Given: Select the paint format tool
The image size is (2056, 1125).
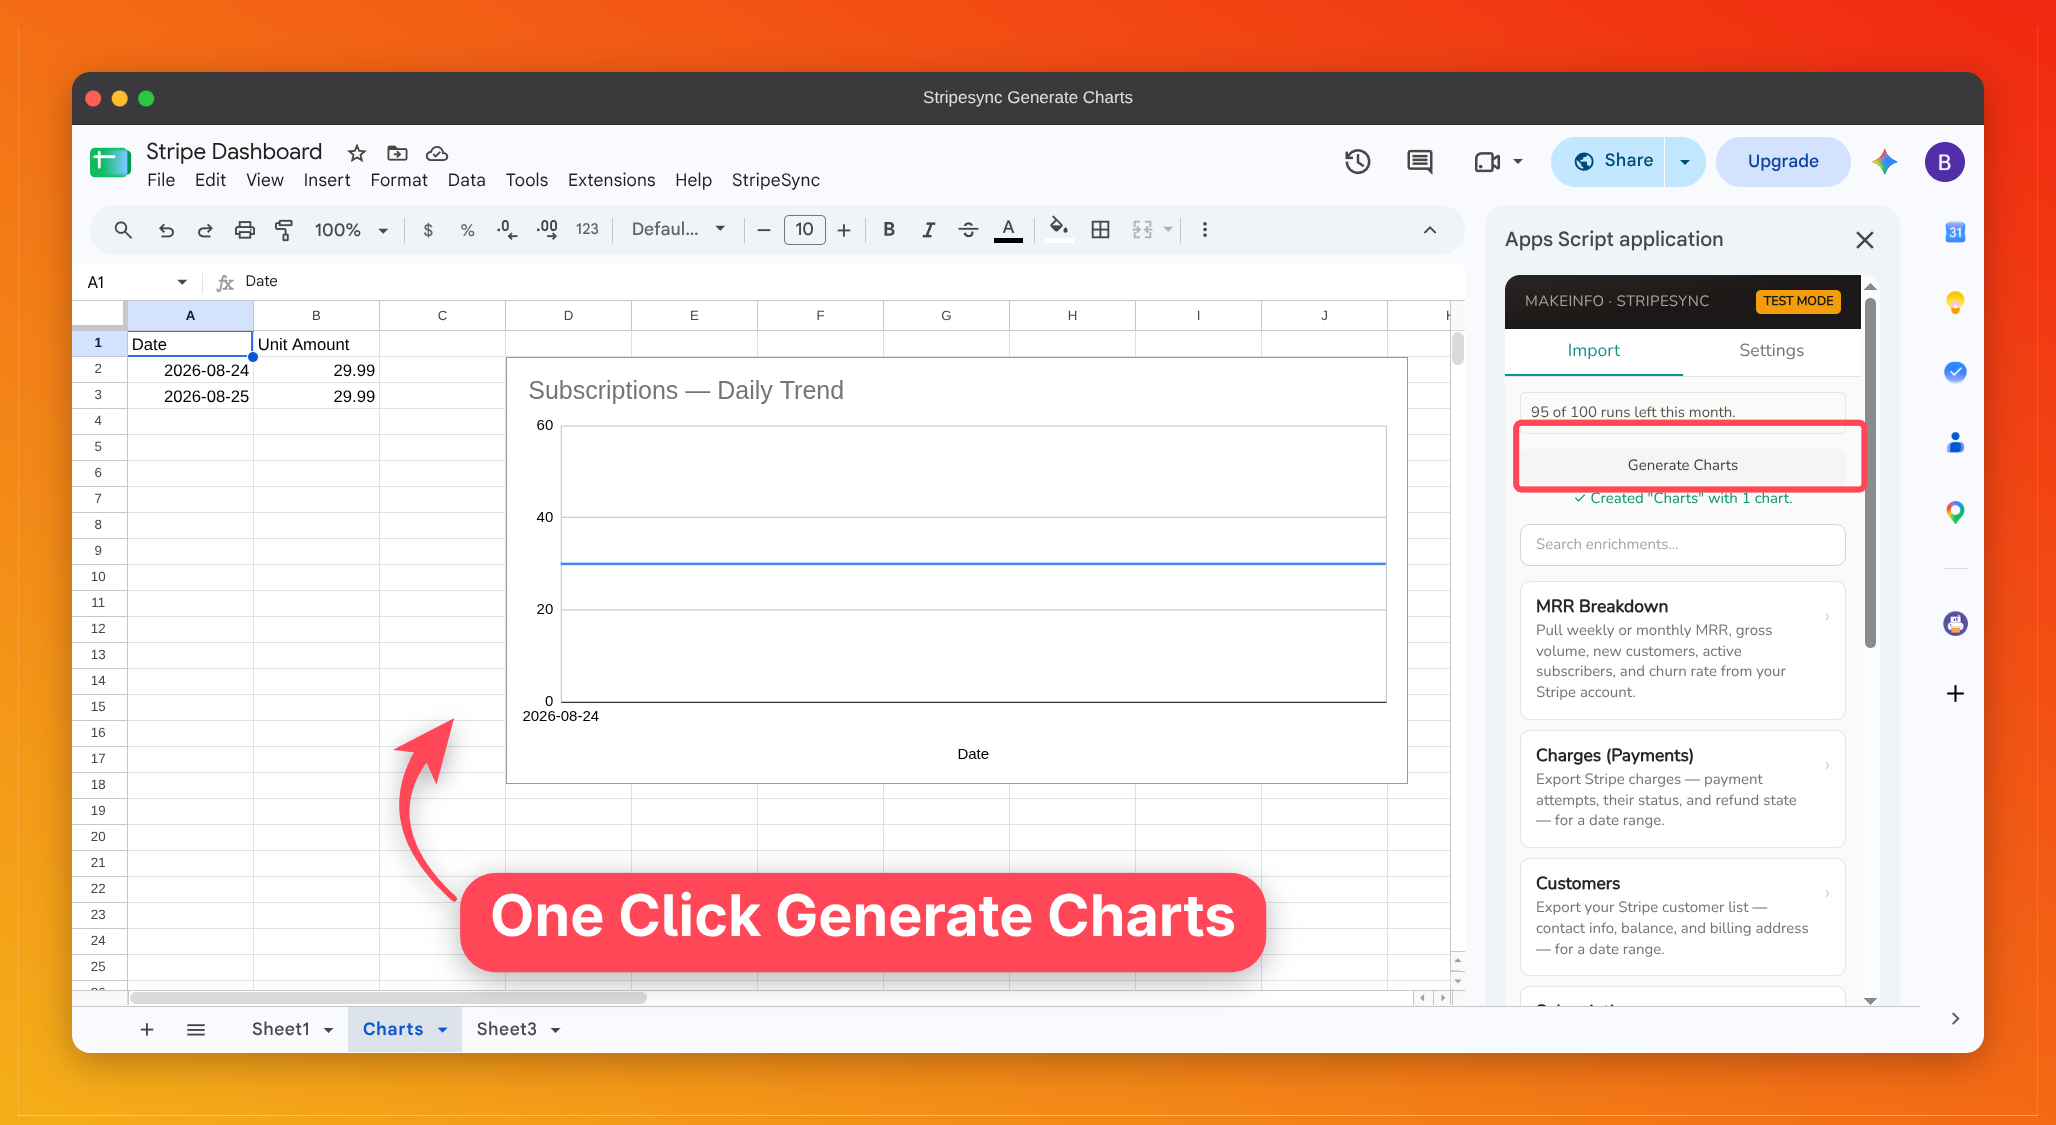Looking at the screenshot, I should pos(284,230).
